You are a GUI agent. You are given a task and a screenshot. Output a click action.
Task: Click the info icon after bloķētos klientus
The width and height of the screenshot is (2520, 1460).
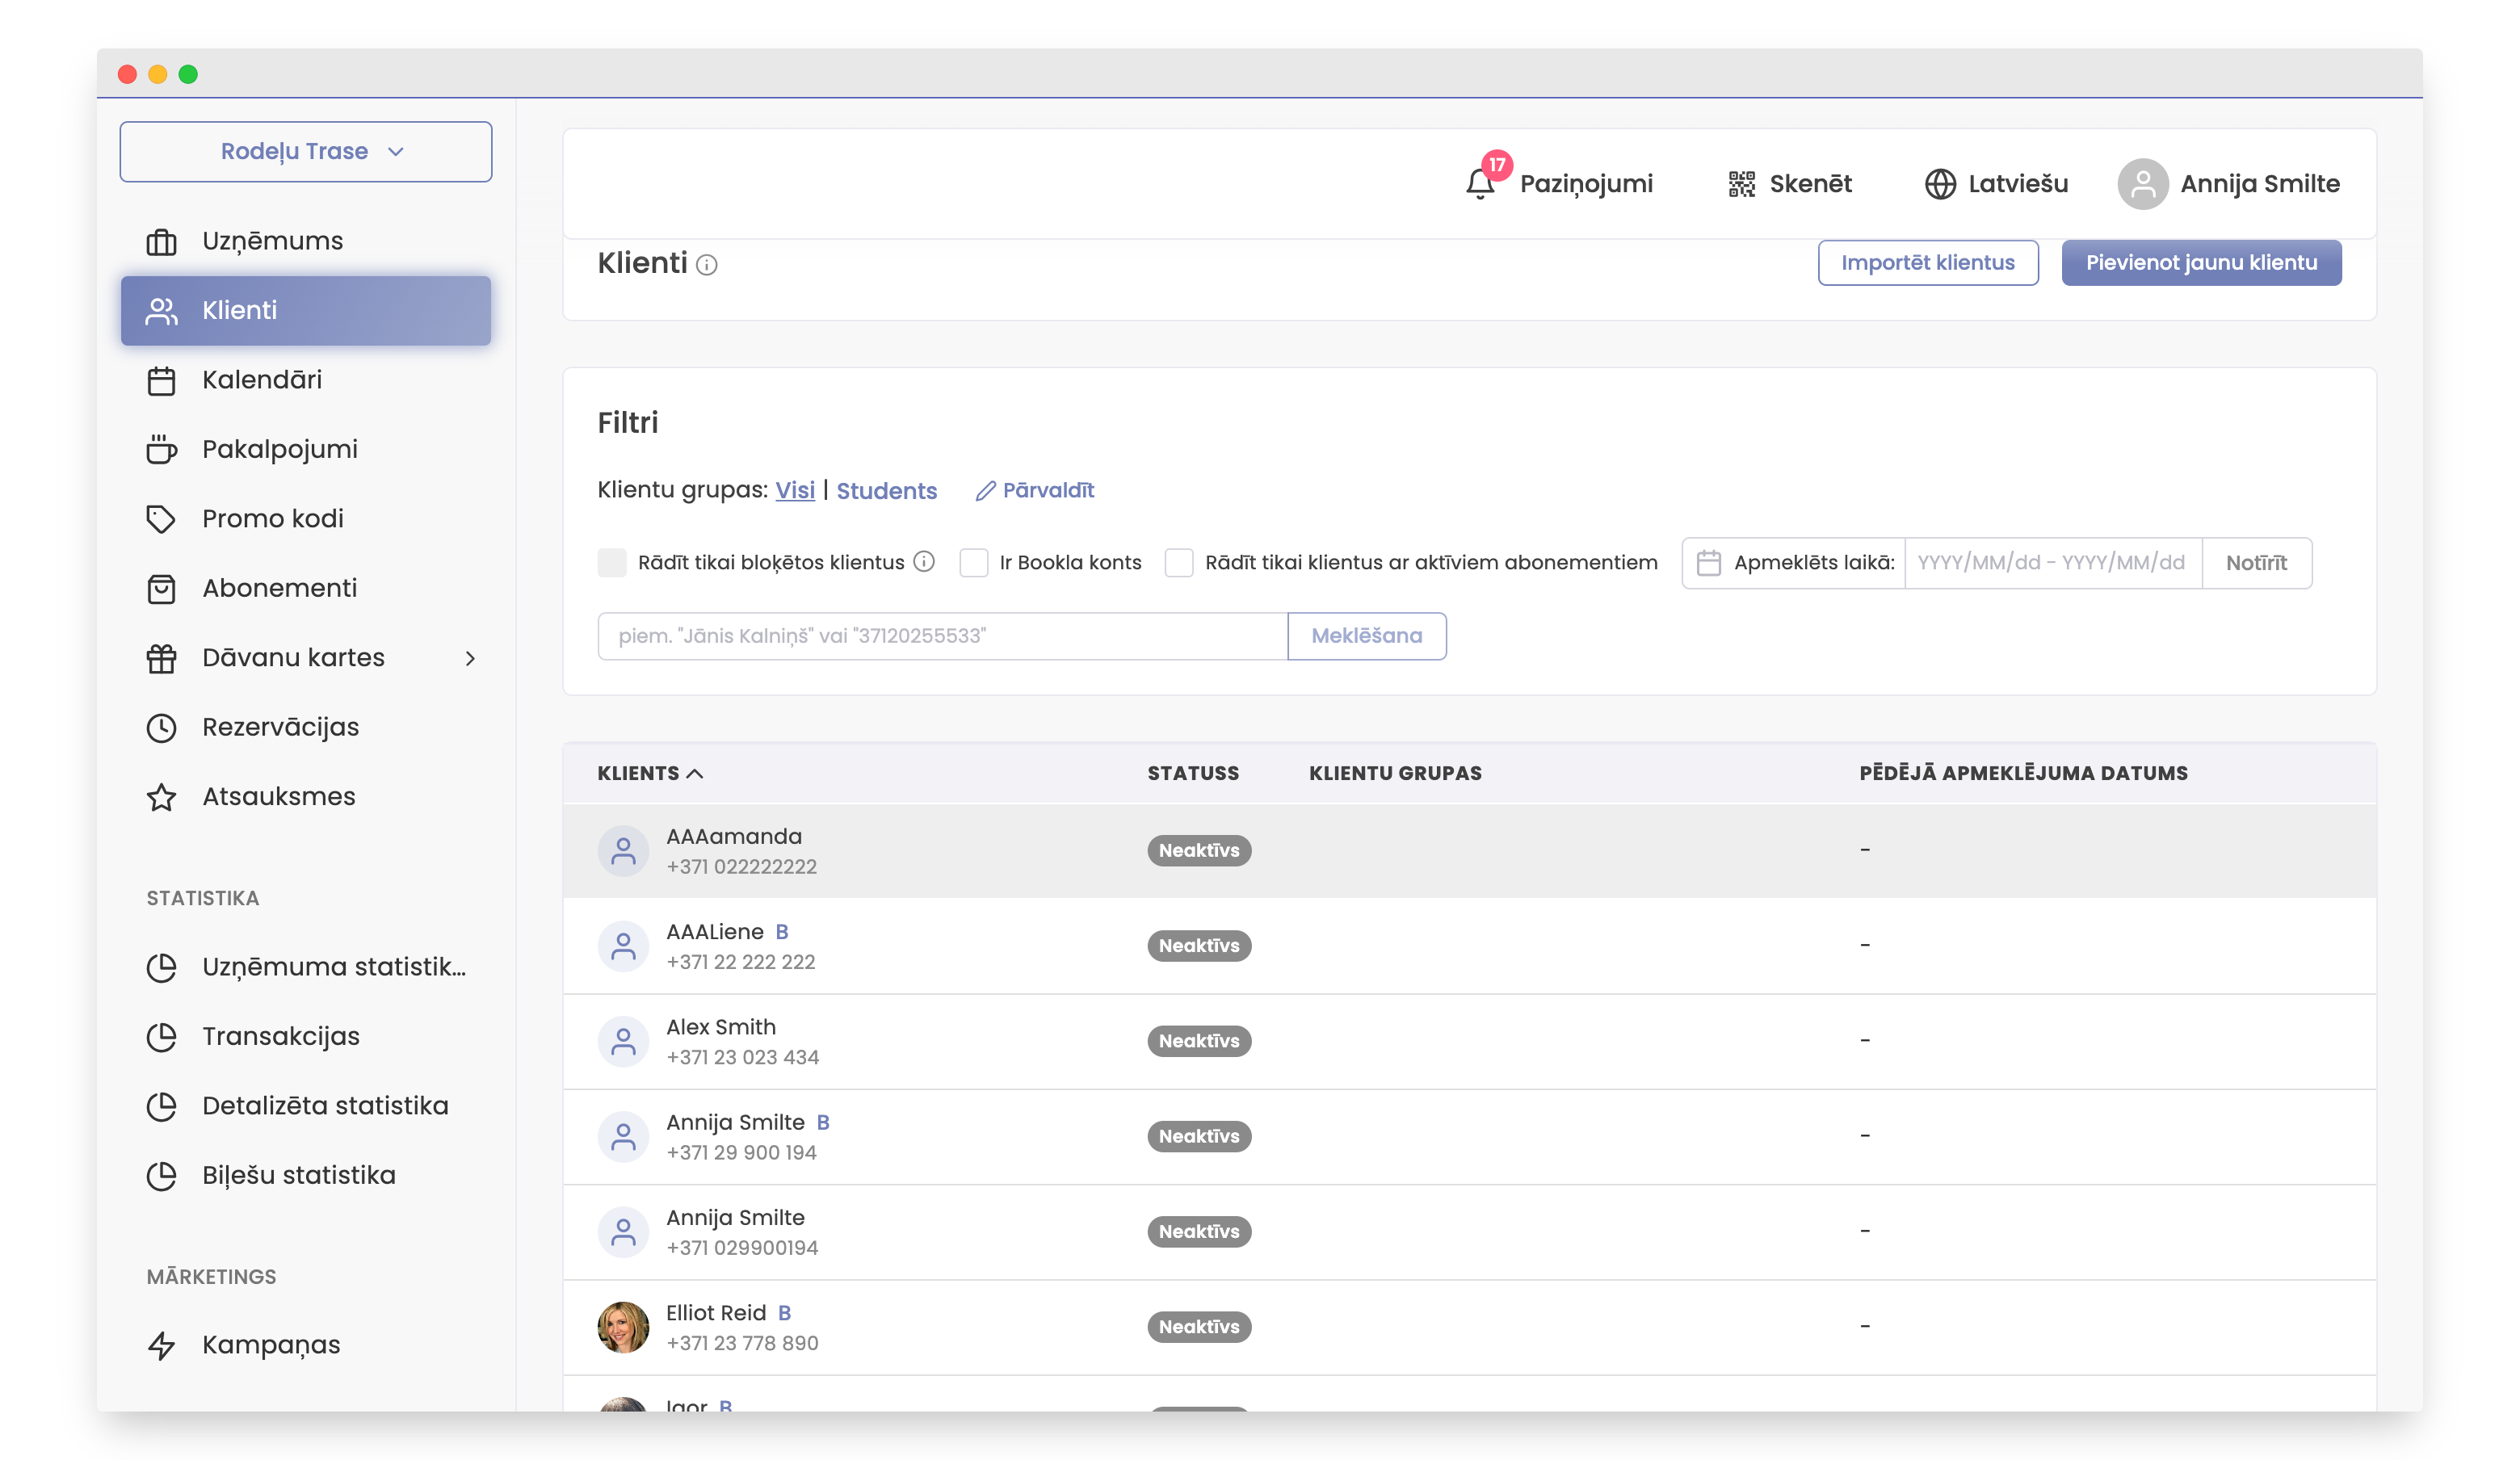(x=925, y=562)
